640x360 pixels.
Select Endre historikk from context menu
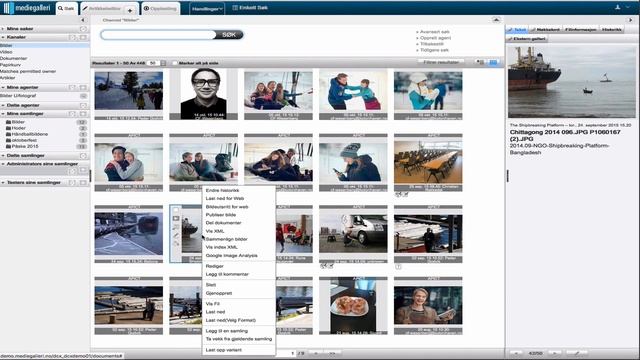[x=222, y=191]
